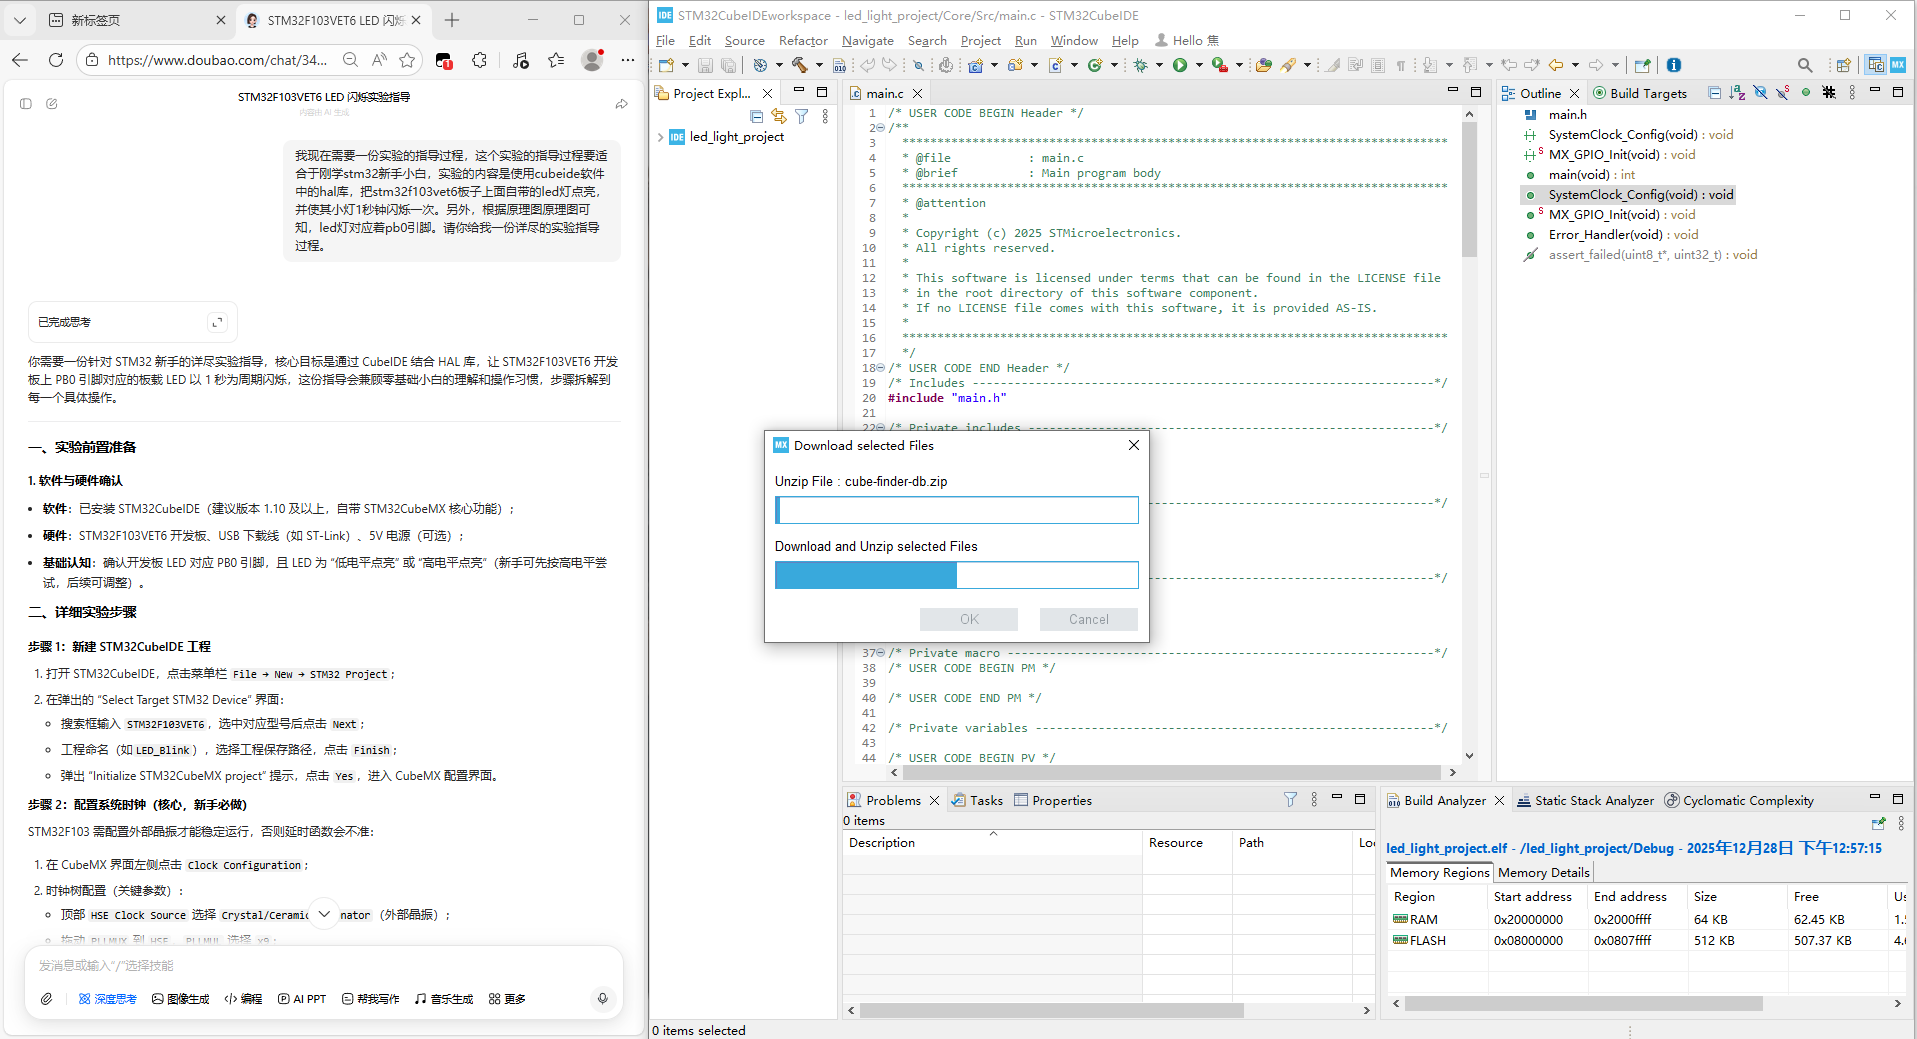Click the browser address bar URL
The image size is (1917, 1039).
tap(217, 60)
